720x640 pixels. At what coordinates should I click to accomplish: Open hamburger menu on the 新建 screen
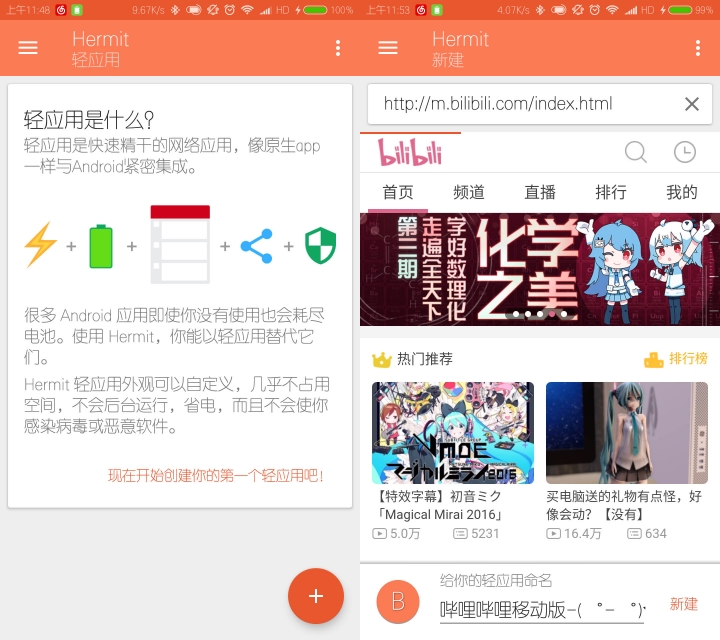(x=388, y=48)
